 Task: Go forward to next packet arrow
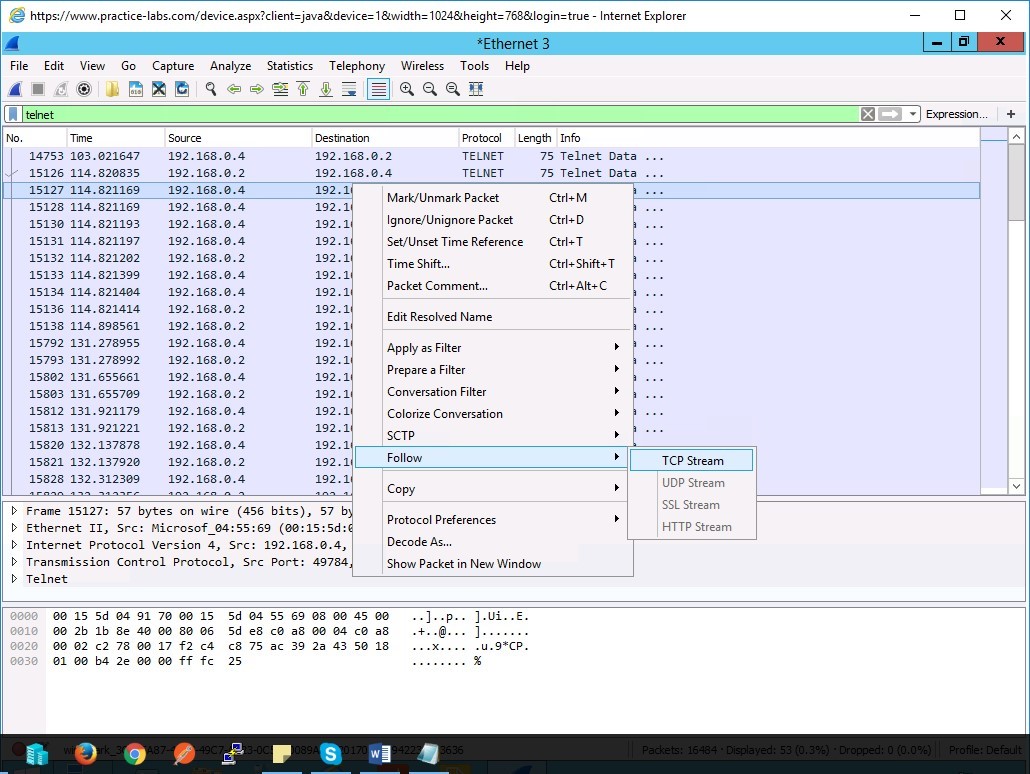(257, 89)
